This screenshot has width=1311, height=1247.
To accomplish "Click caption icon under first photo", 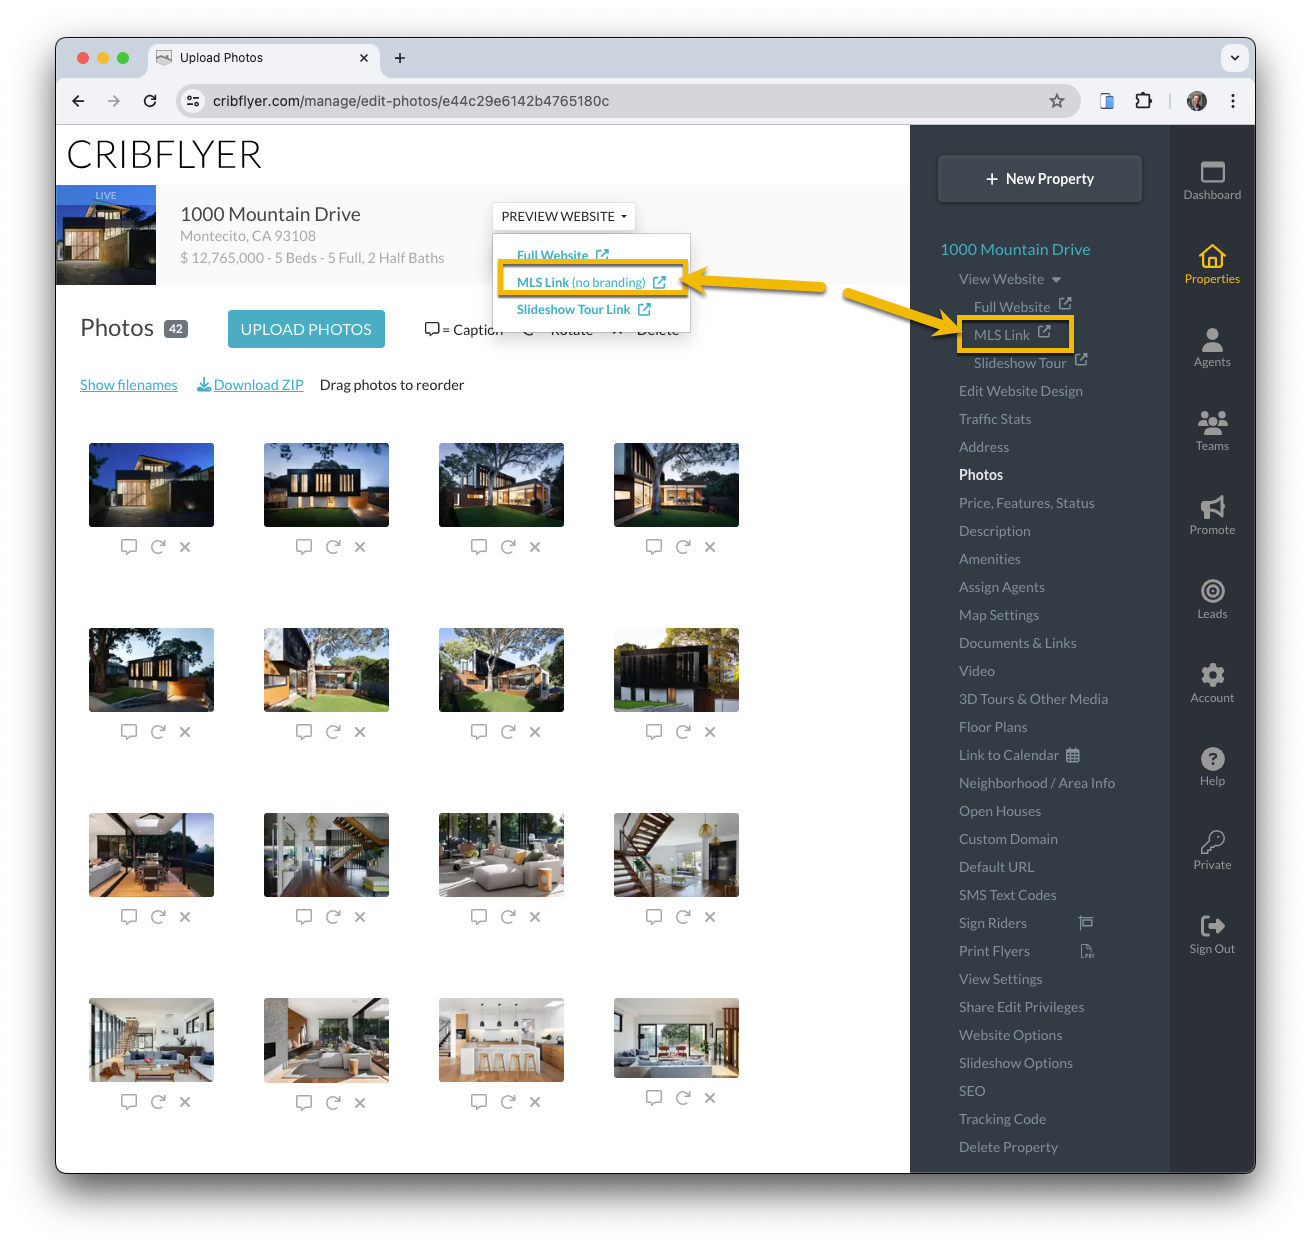I will (129, 547).
